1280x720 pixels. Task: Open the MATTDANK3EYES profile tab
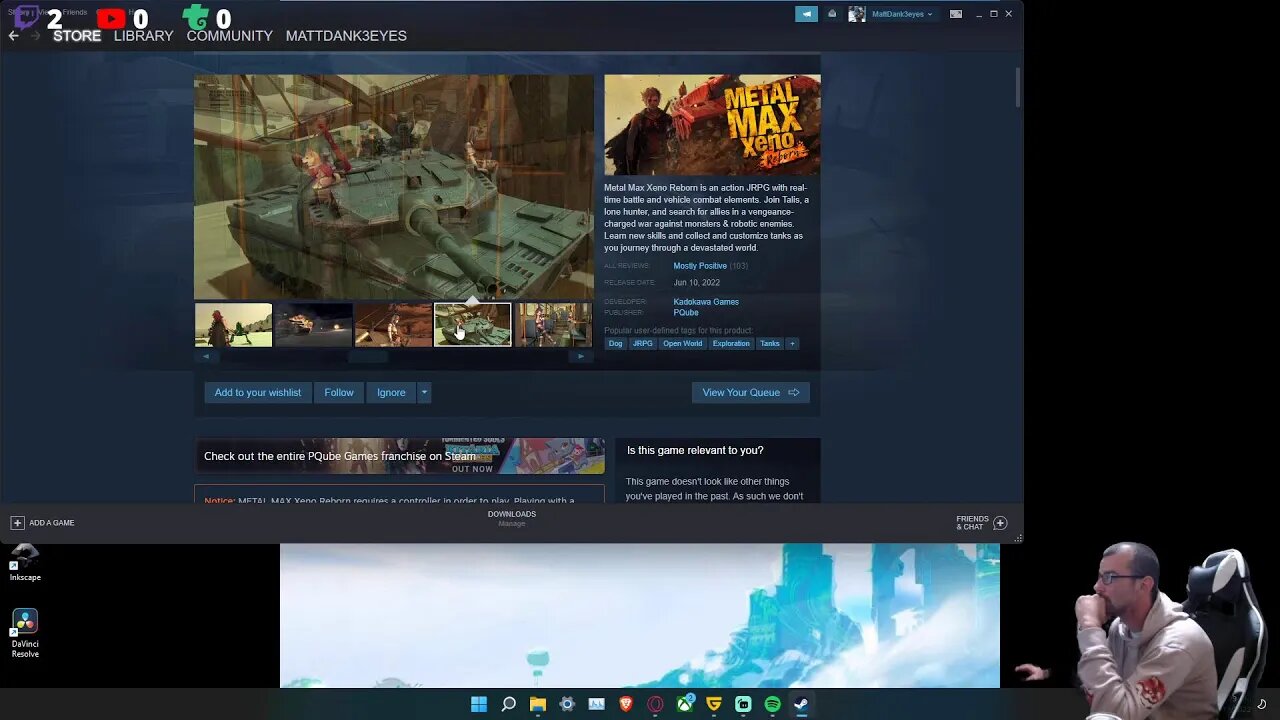(x=346, y=36)
